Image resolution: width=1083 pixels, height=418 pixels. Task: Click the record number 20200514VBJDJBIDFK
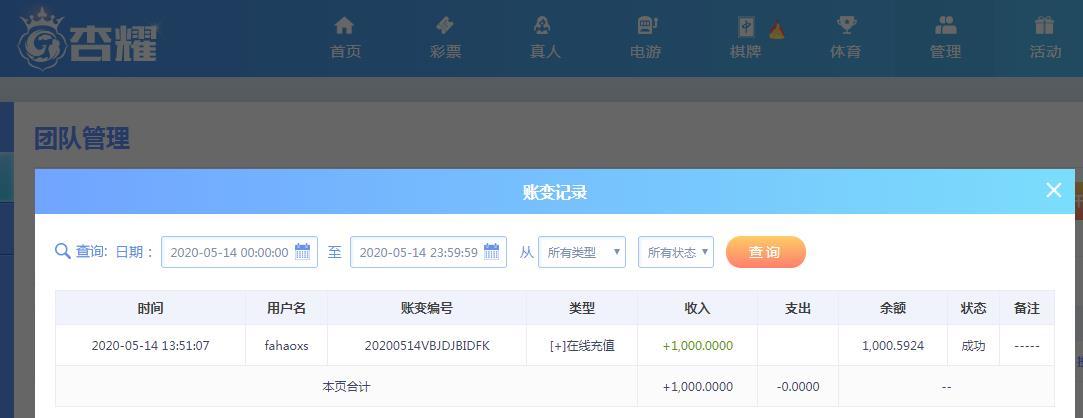point(427,345)
